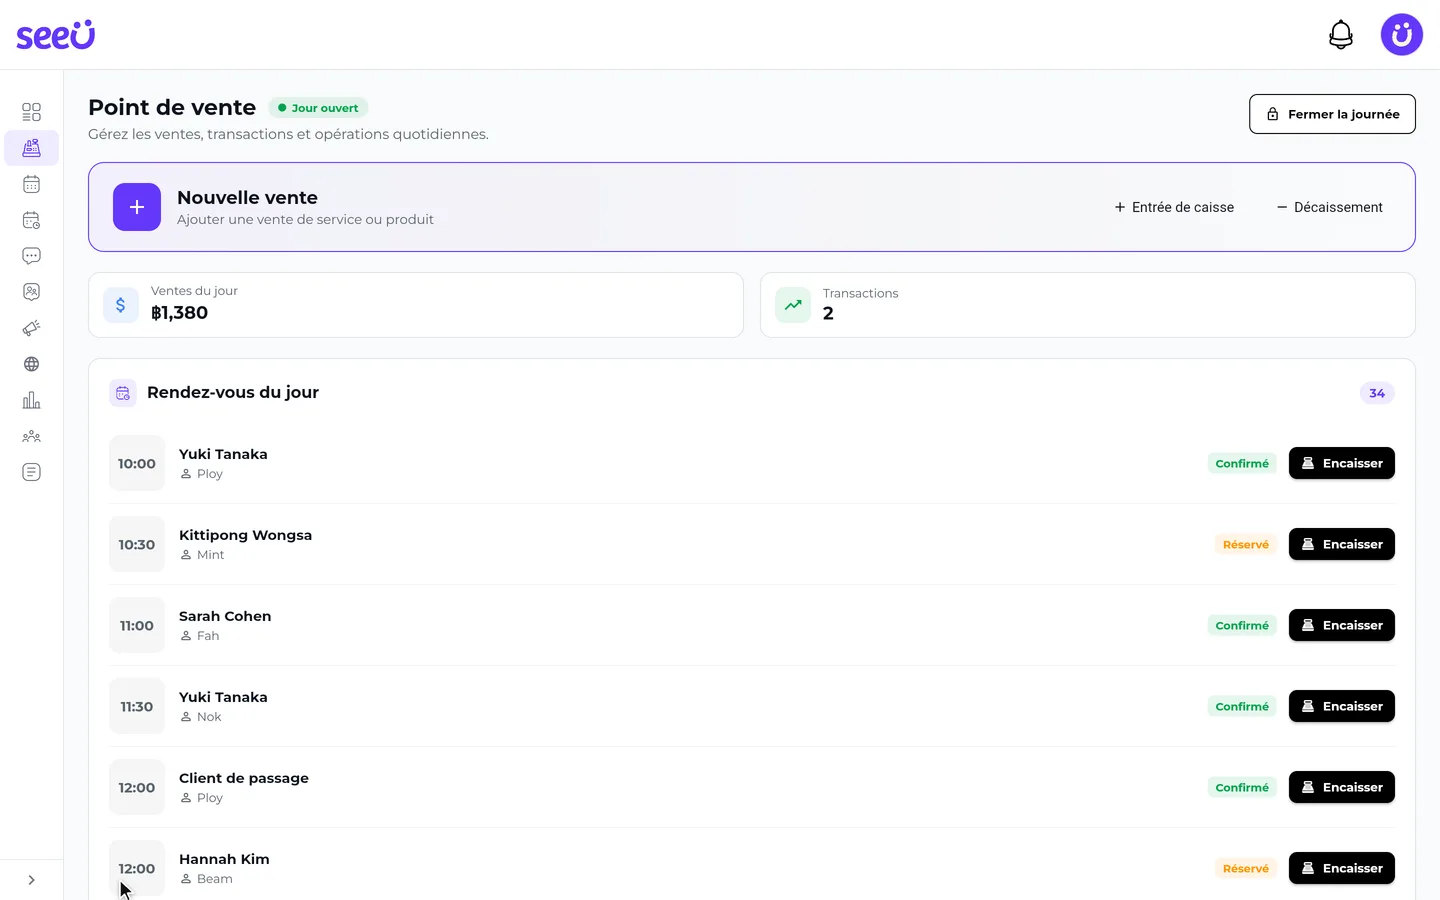Click Entrée de caisse
The image size is (1440, 900).
coord(1174,207)
